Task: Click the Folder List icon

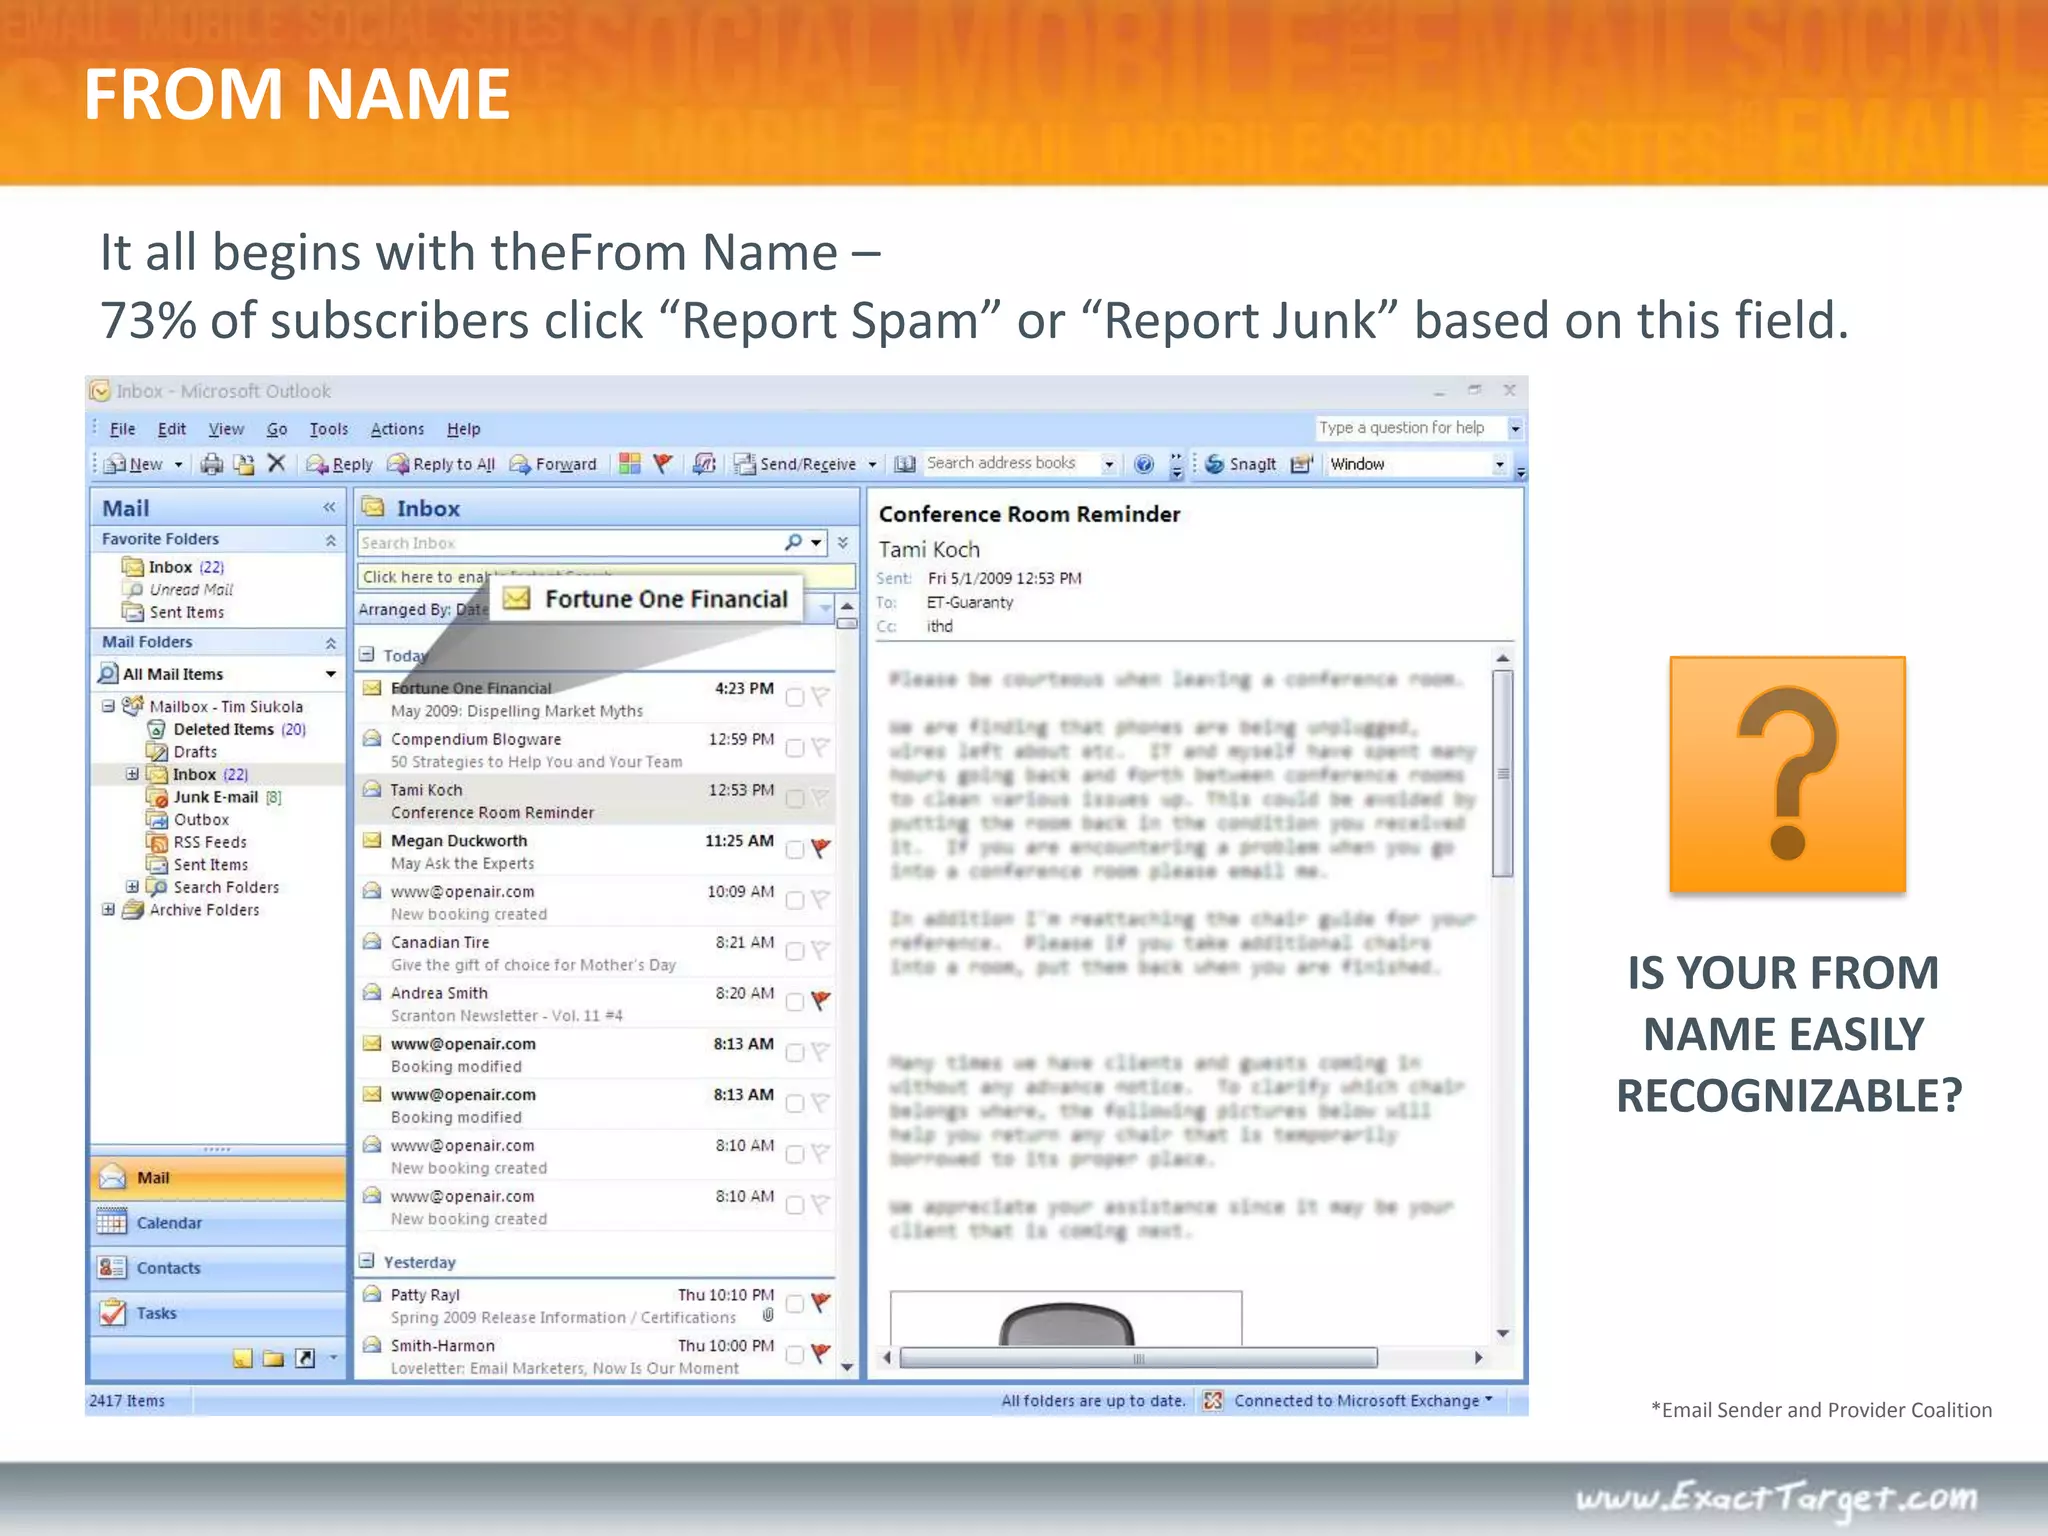Action: pyautogui.click(x=273, y=1358)
